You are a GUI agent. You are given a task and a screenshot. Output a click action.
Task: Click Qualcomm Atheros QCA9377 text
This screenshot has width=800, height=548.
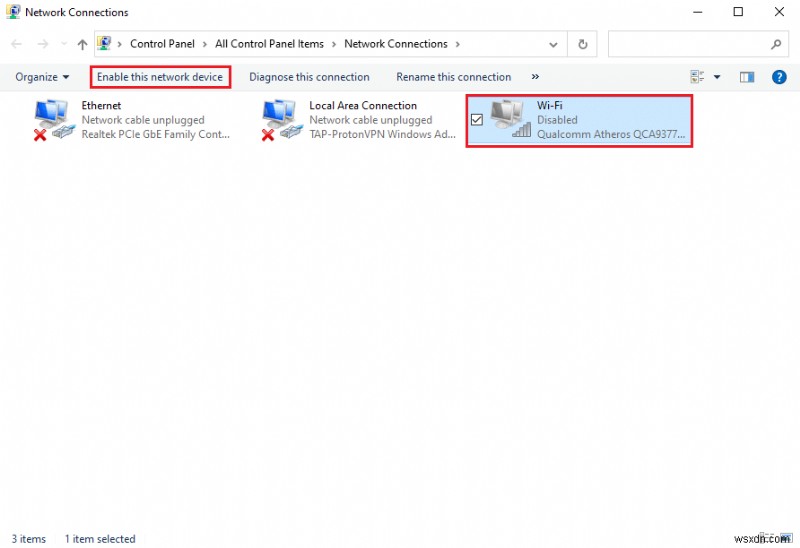tap(611, 134)
